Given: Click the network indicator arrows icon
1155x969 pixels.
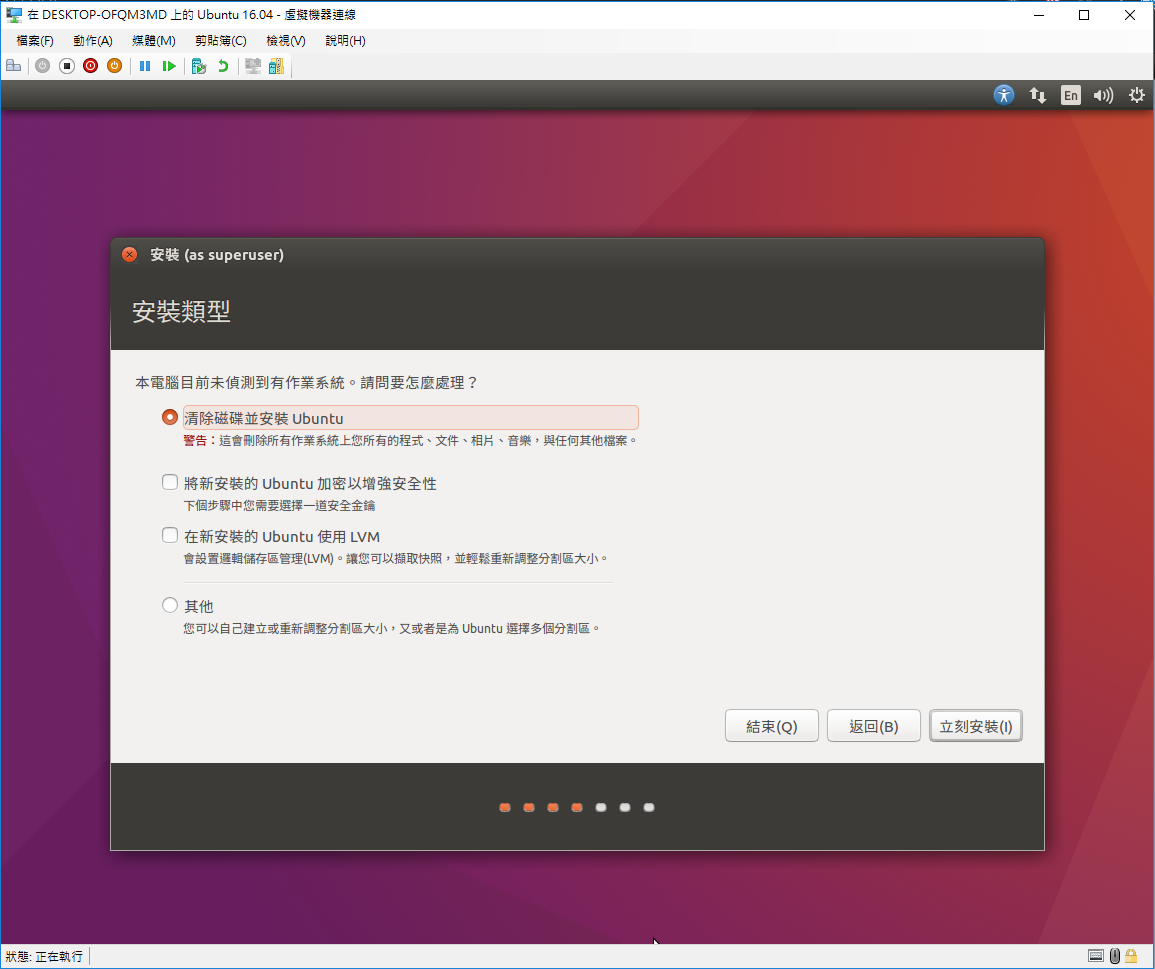Looking at the screenshot, I should pyautogui.click(x=1037, y=95).
